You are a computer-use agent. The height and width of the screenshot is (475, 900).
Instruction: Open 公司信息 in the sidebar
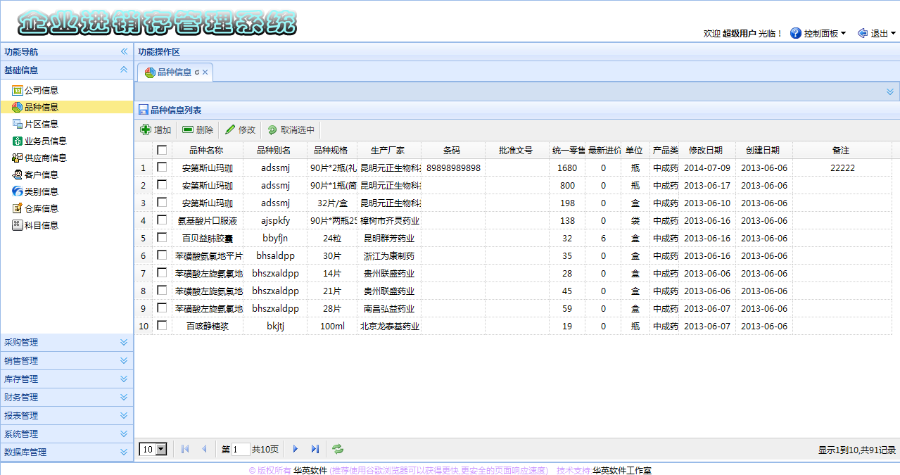coord(35,90)
